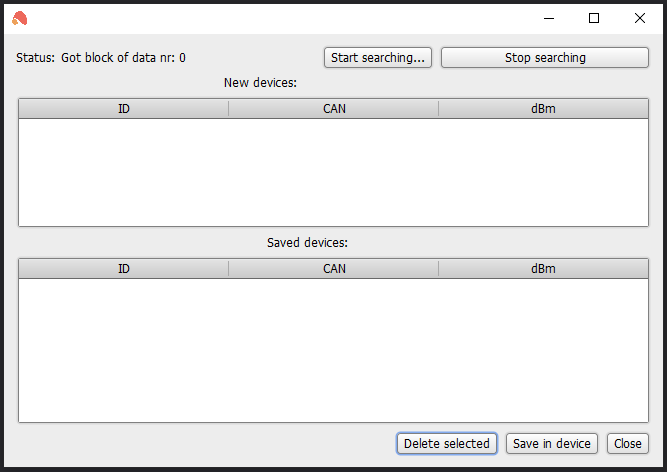Sort Saved devices by dBm column
This screenshot has height=472, width=667.
click(x=543, y=269)
